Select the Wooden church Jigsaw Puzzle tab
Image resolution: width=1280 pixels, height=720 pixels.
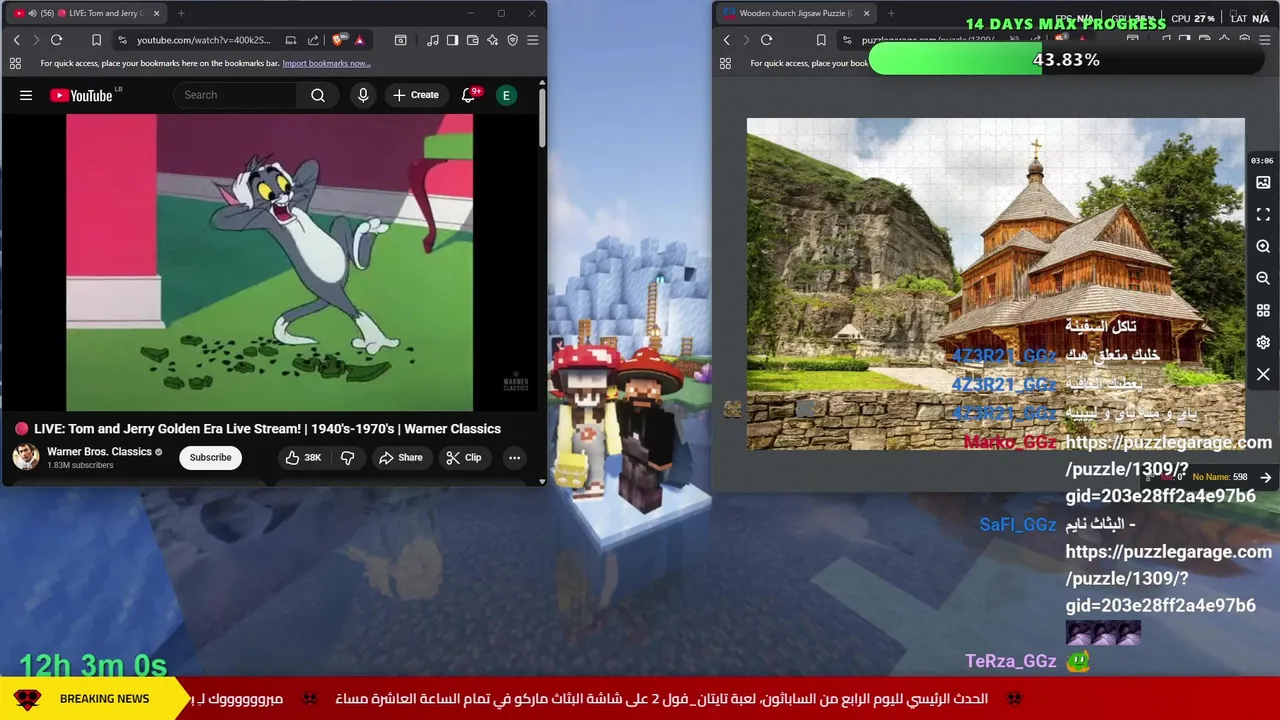click(795, 13)
